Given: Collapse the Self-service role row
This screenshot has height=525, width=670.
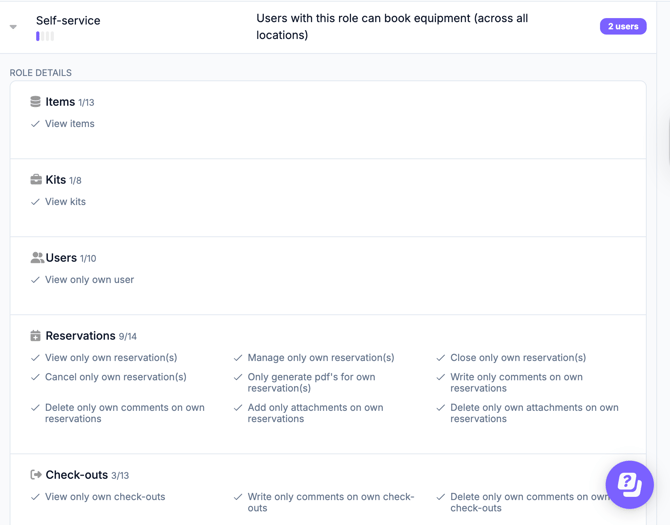Looking at the screenshot, I should point(13,27).
